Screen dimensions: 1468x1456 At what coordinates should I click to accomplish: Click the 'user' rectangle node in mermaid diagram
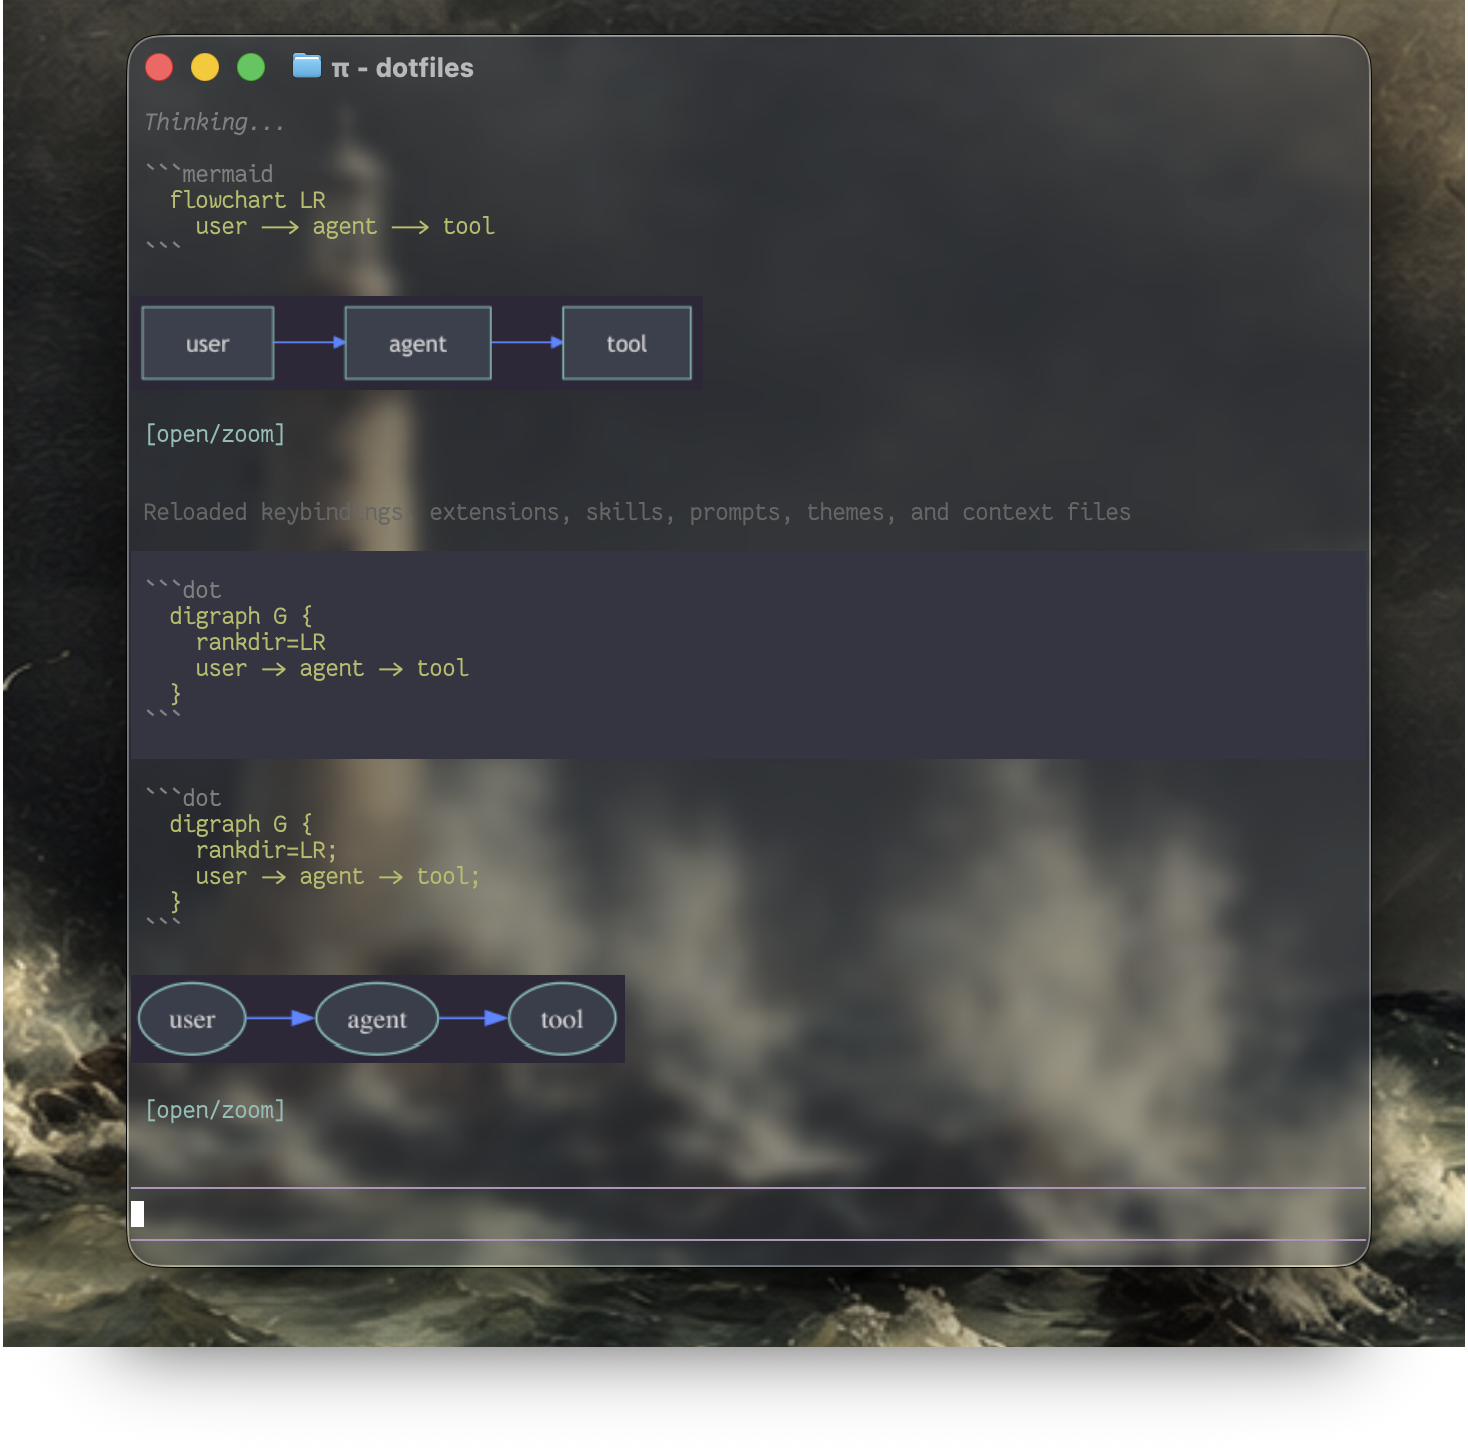[x=208, y=343]
